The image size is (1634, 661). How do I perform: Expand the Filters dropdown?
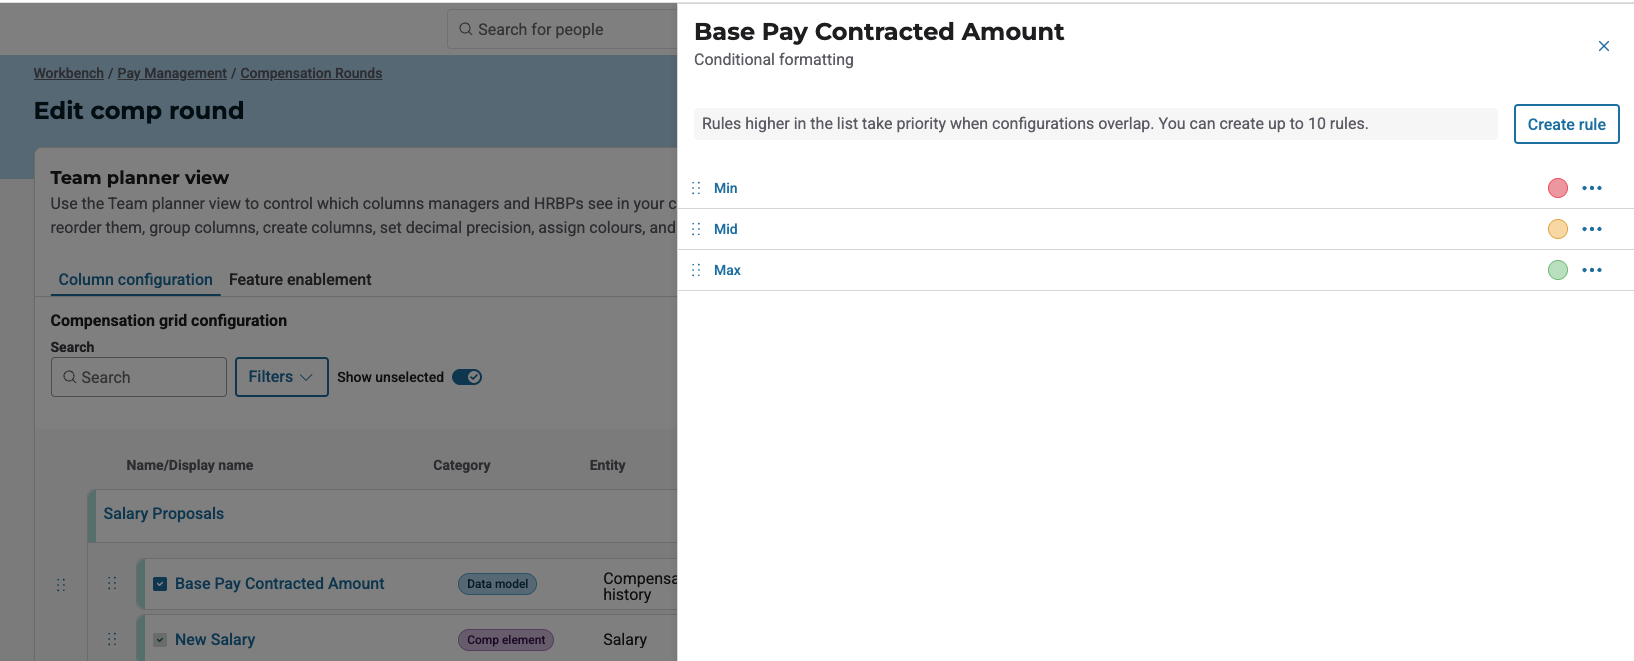(x=281, y=377)
